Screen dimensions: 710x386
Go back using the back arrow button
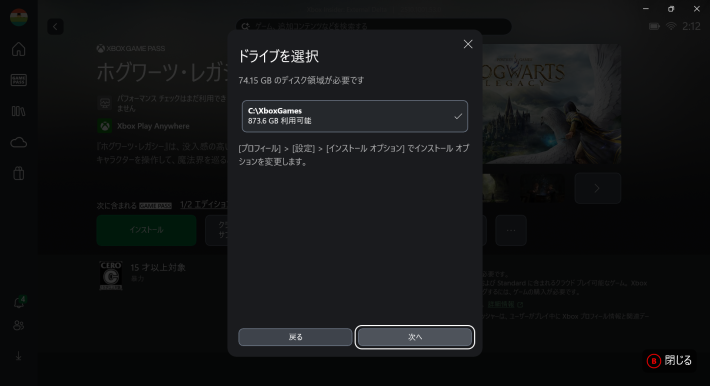[x=55, y=26]
